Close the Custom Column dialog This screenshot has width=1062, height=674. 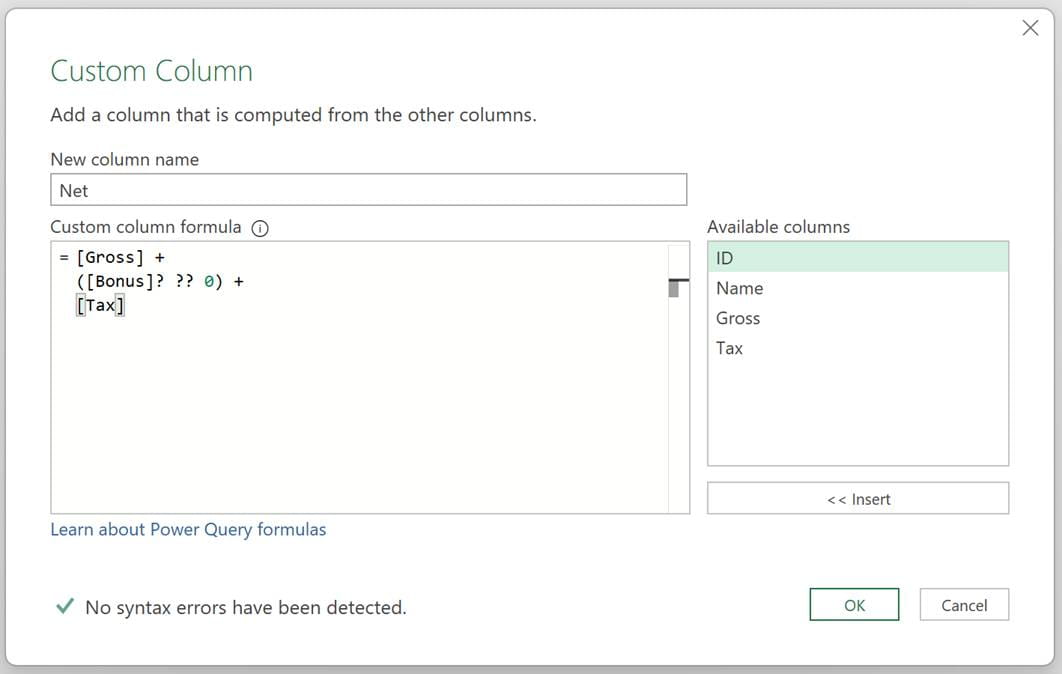(x=1030, y=28)
